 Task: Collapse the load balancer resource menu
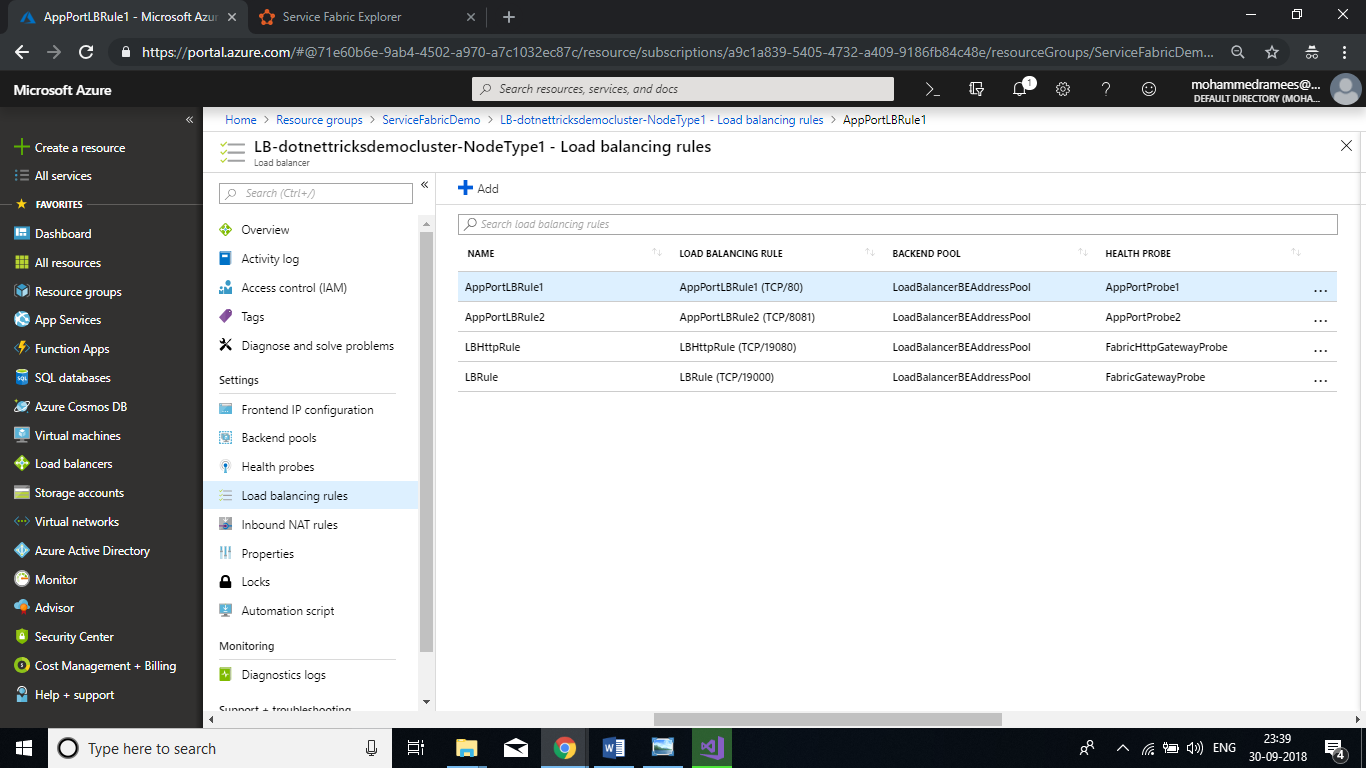(424, 185)
